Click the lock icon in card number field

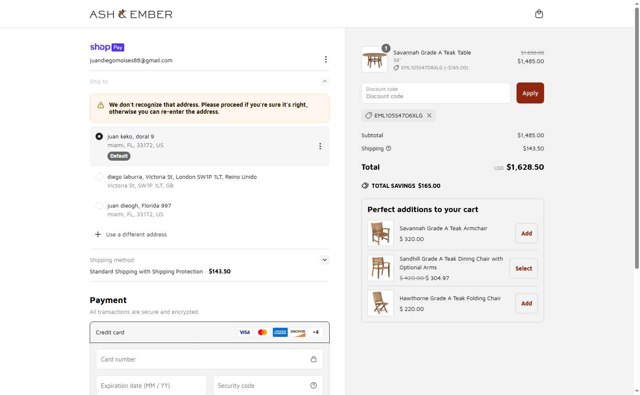click(x=313, y=359)
